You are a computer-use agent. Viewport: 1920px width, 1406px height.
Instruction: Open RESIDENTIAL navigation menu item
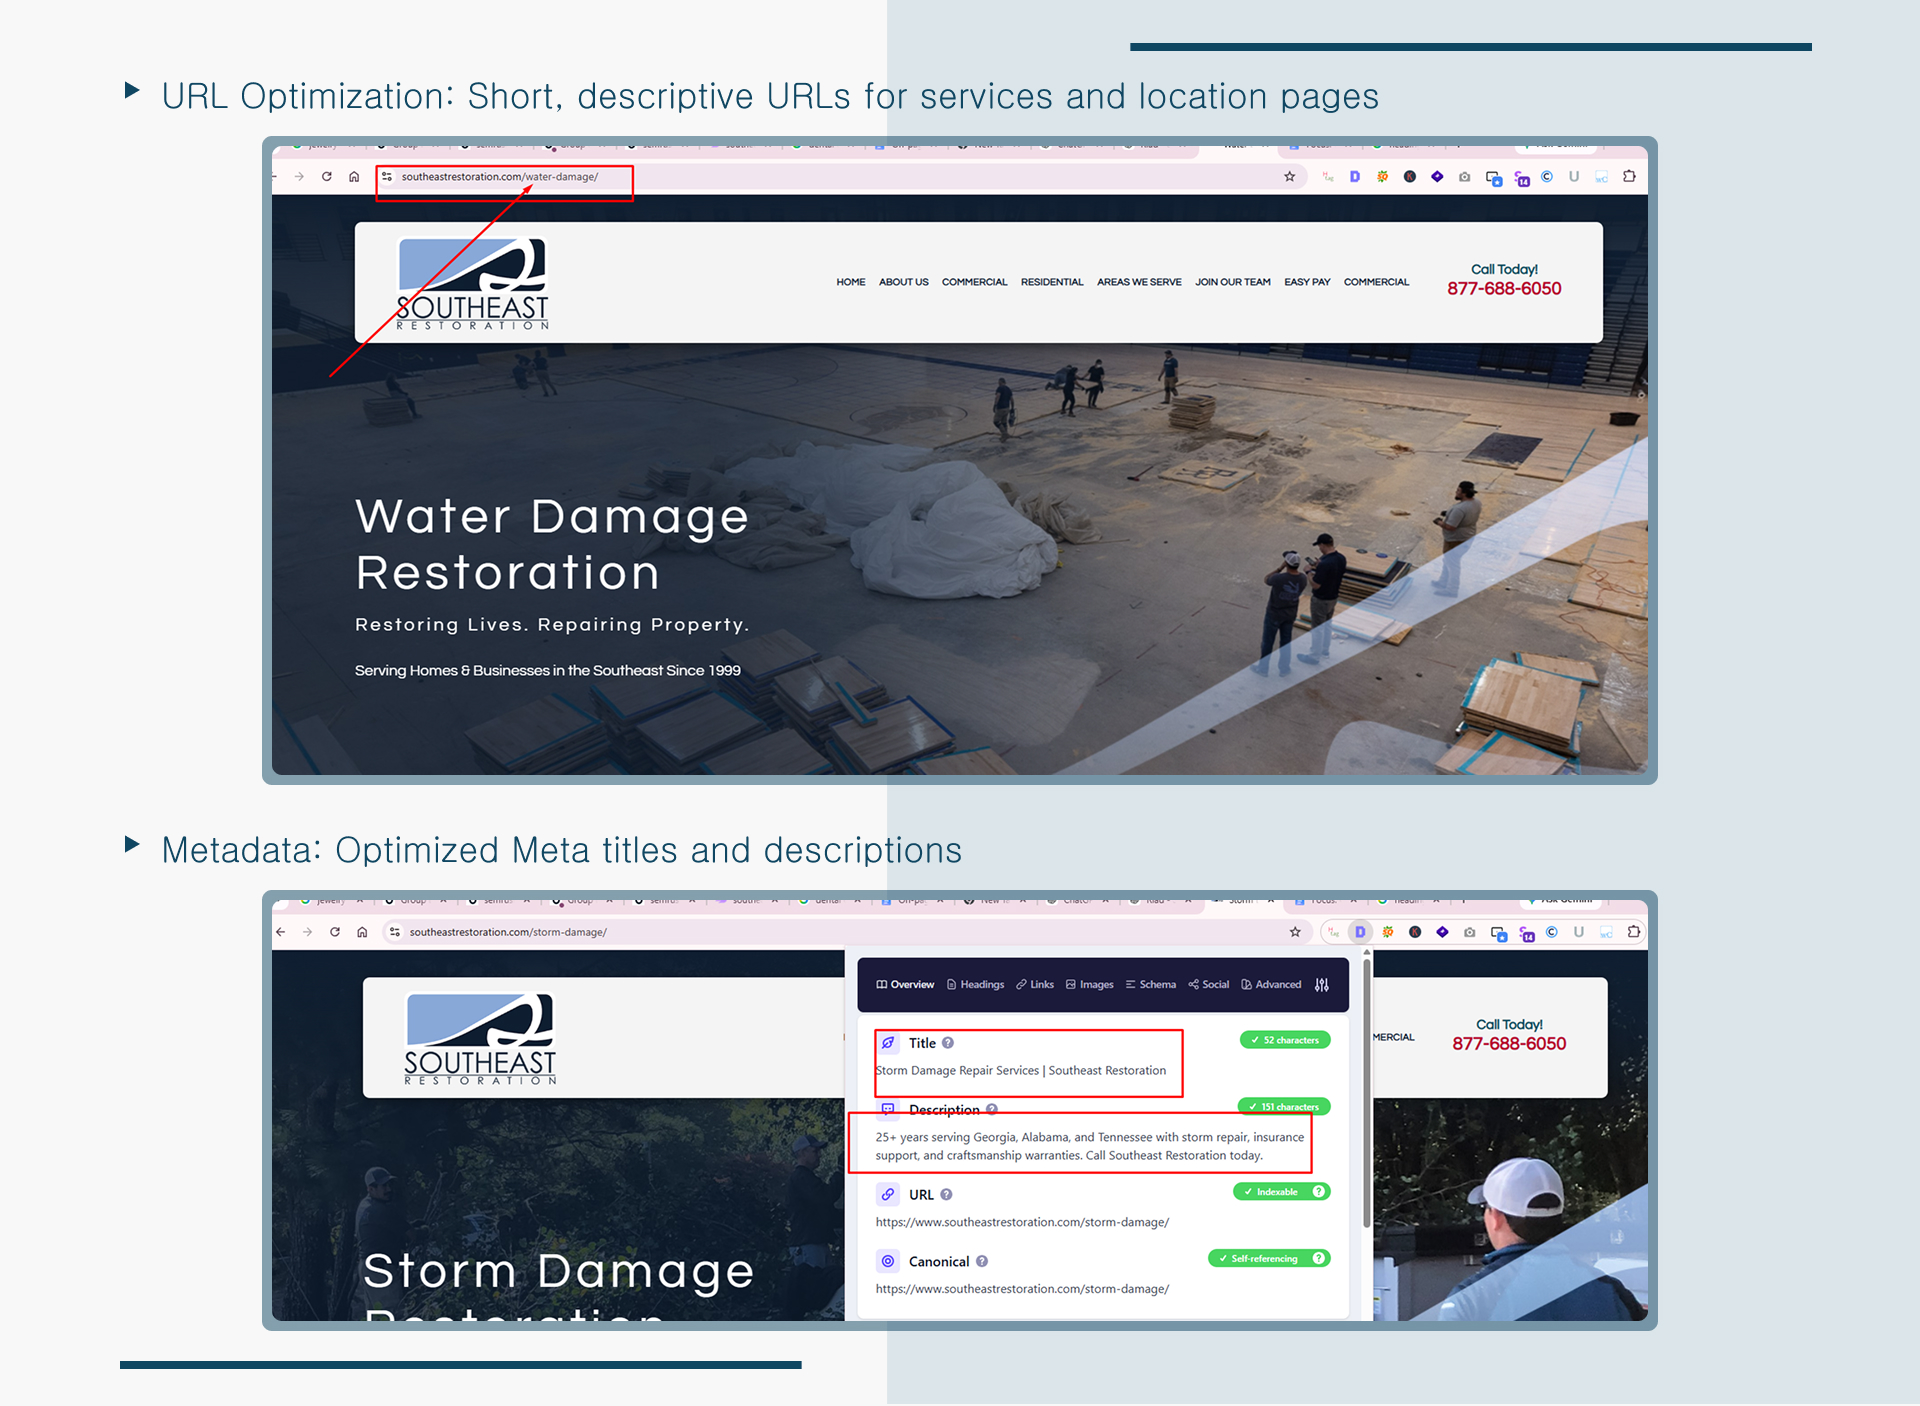pos(1052,282)
